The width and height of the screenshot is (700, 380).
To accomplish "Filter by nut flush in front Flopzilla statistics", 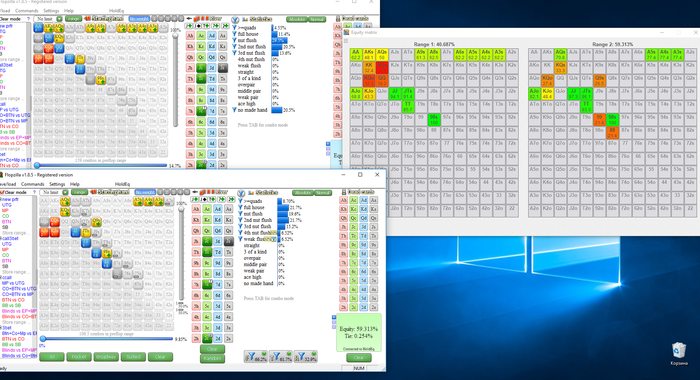I will coord(241,214).
